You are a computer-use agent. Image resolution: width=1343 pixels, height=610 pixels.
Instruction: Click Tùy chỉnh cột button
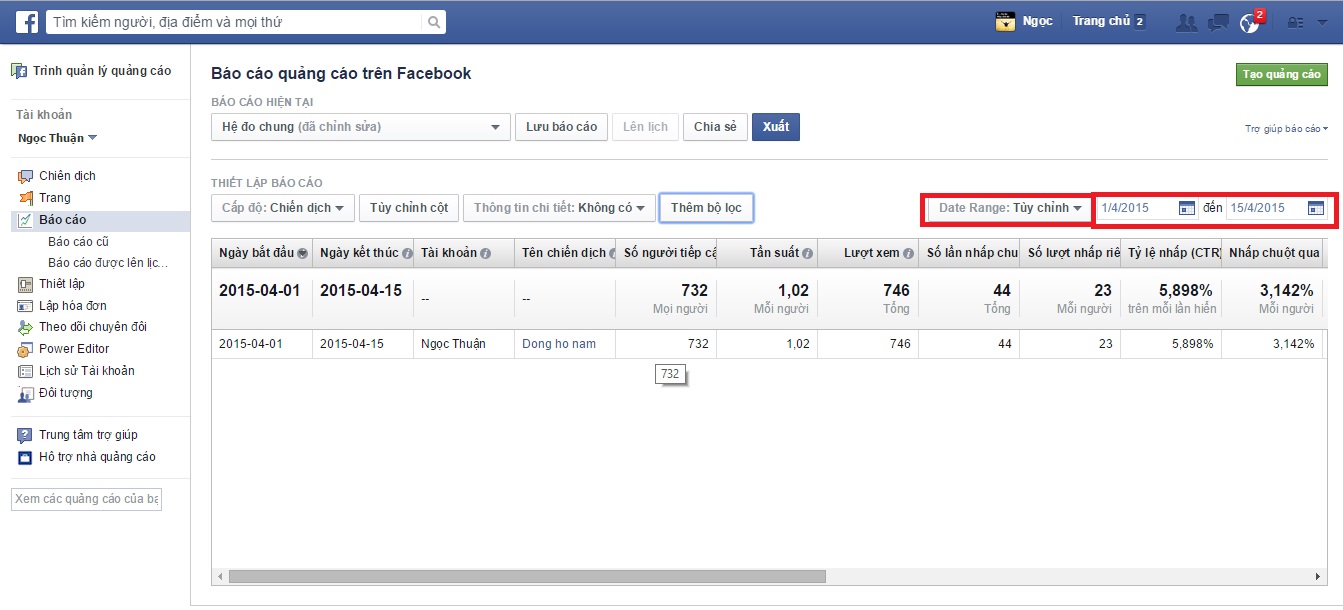coord(409,208)
